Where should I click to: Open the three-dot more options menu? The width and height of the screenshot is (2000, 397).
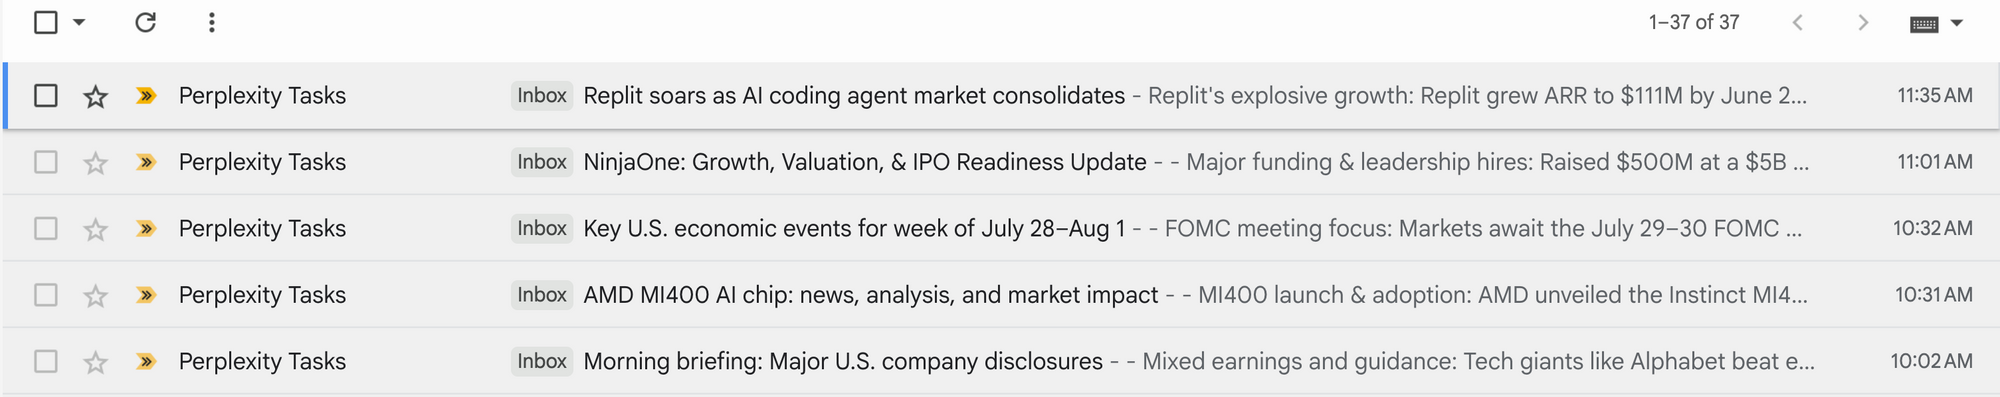tap(211, 22)
